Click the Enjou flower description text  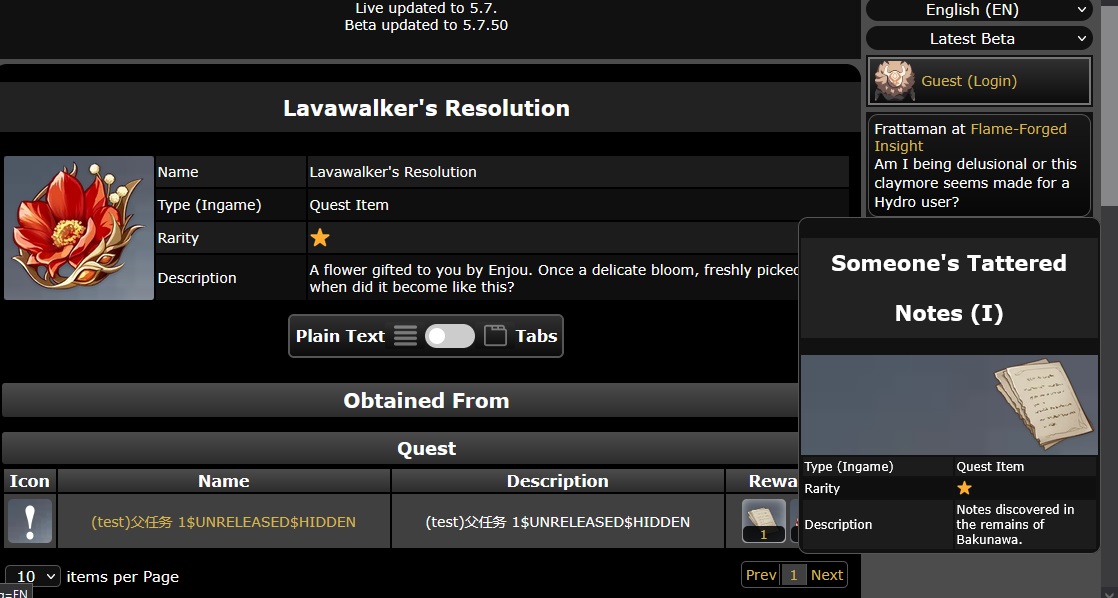554,279
